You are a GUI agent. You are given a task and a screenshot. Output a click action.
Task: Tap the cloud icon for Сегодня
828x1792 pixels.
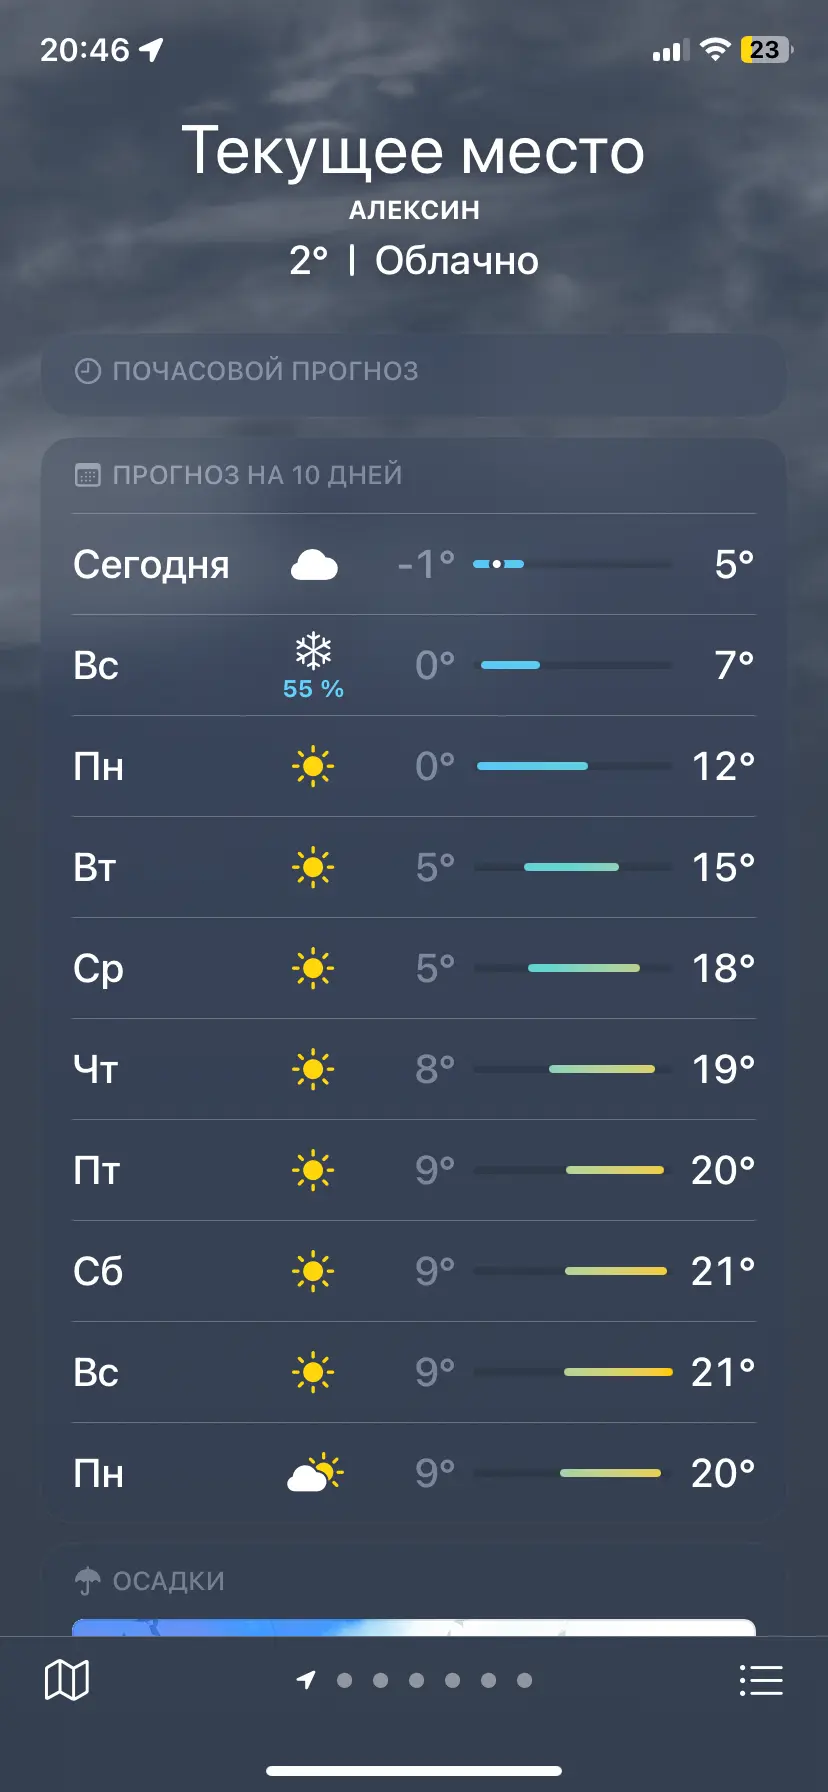[313, 565]
